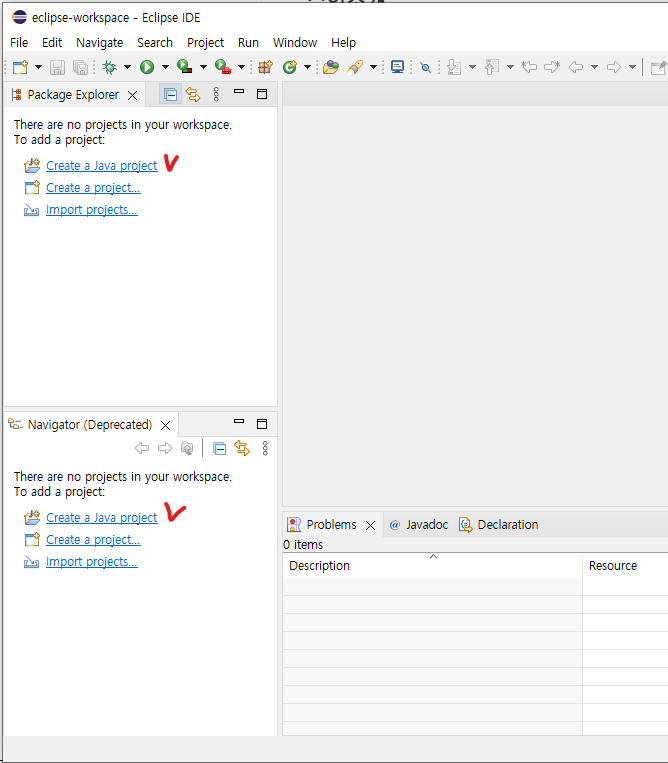The height and width of the screenshot is (763, 668).
Task: Select the Package Explorer tab
Action: click(x=73, y=94)
